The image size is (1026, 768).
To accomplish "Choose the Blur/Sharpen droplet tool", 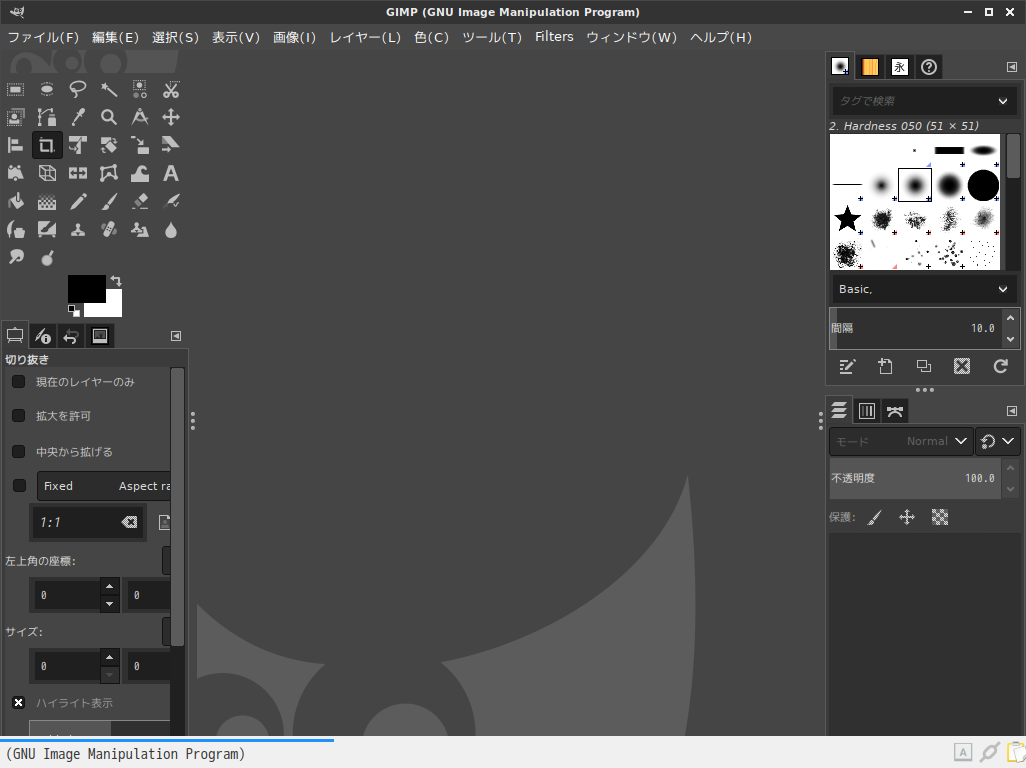I will [x=171, y=230].
